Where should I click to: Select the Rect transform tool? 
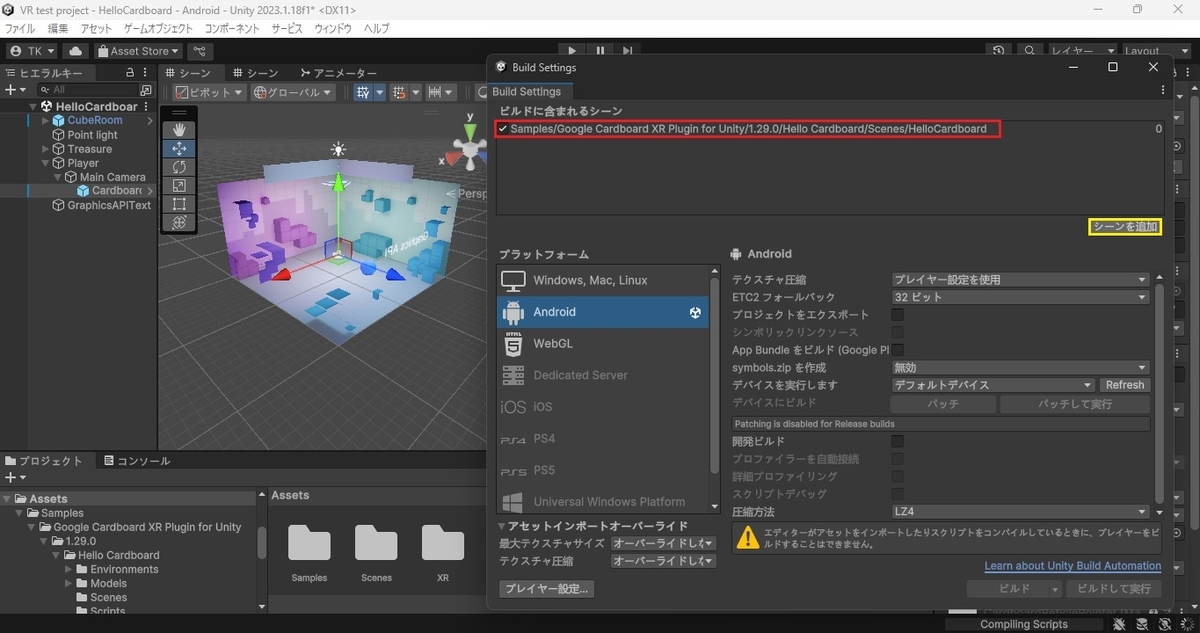(179, 204)
